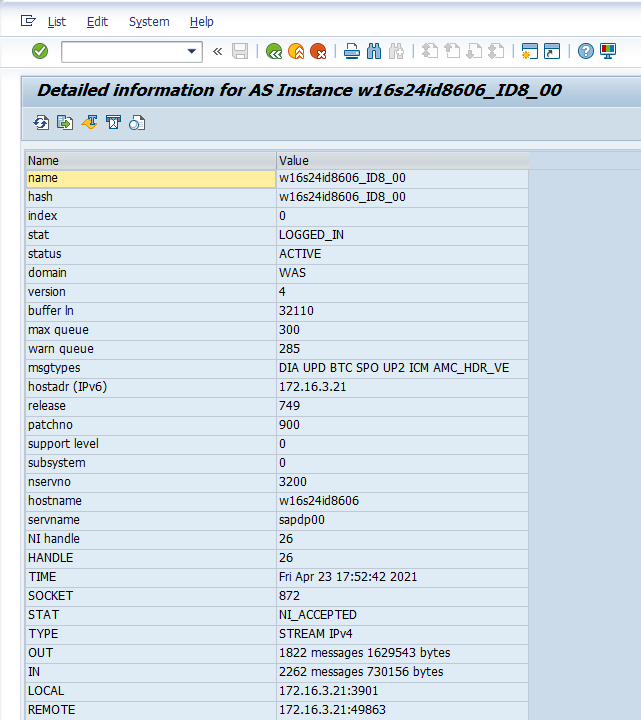
Task: Click inside the command input field
Action: tap(122, 51)
